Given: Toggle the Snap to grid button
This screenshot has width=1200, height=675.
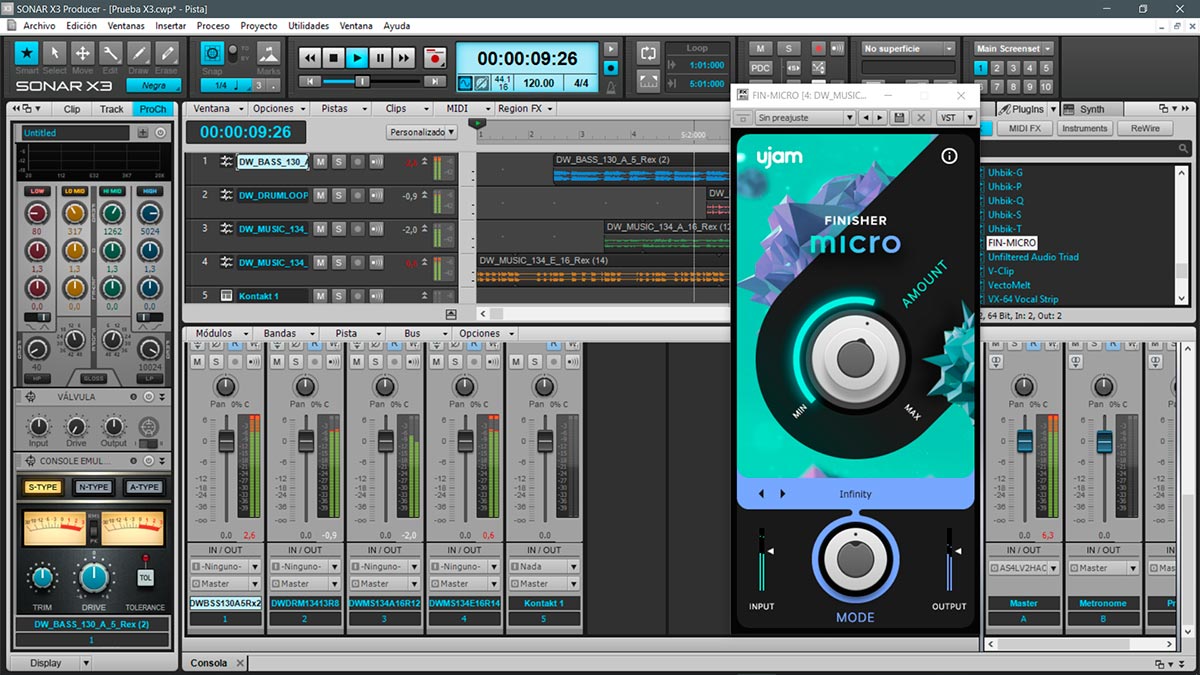Looking at the screenshot, I should (x=212, y=53).
